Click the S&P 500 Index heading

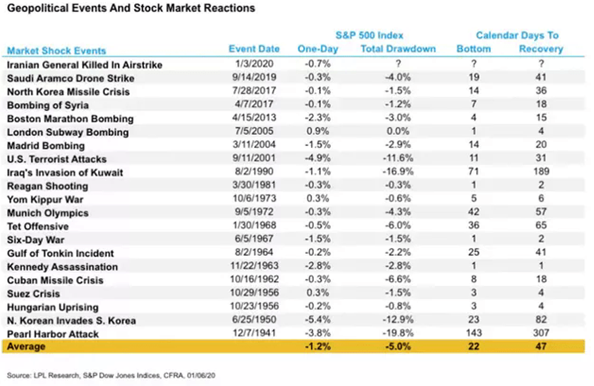coord(369,35)
